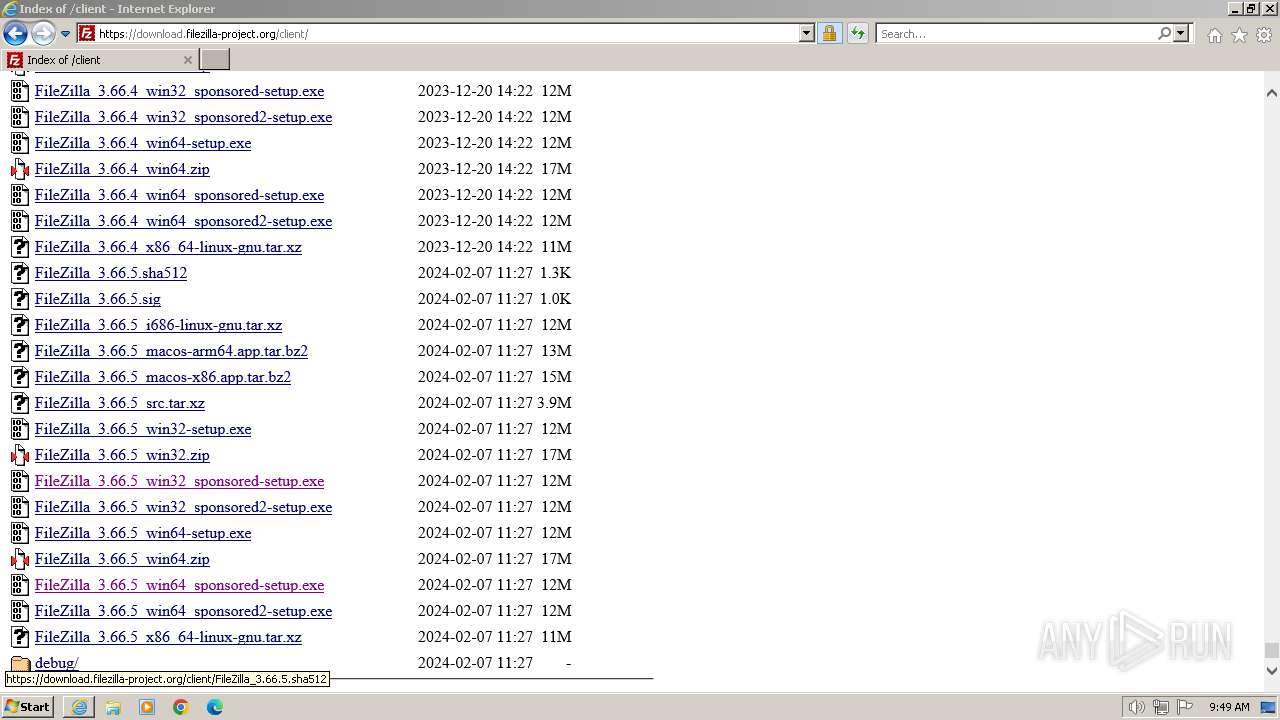Viewport: 1280px width, 720px height.
Task: Click zip icon beside FileZilla_3.66.5_win64.zip
Action: point(20,559)
